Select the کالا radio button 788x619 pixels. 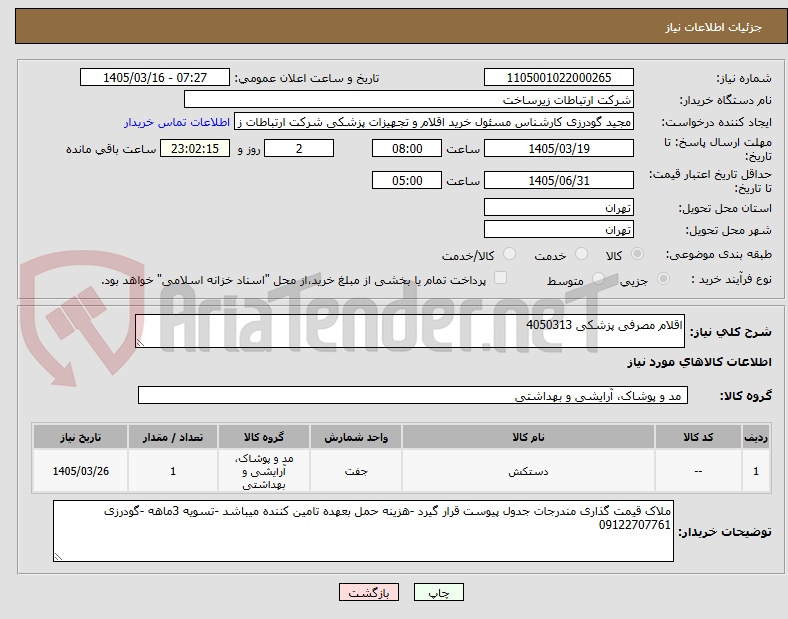coord(637,254)
